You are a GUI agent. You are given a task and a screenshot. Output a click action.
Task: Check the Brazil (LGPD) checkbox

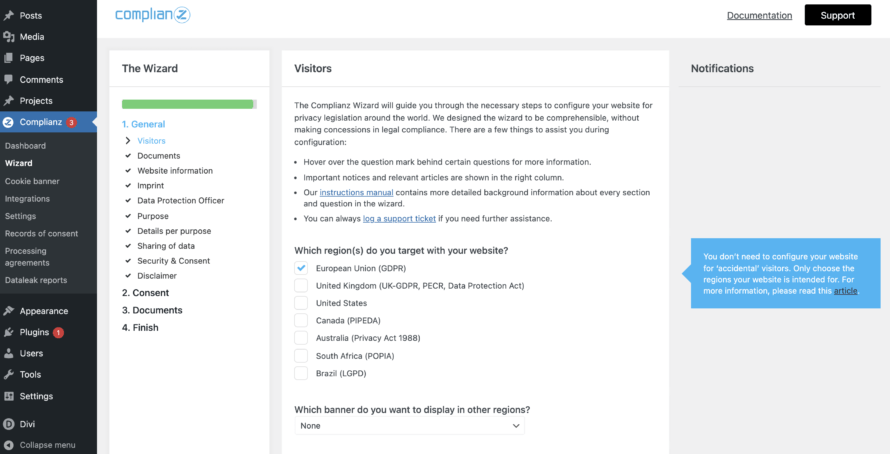click(x=301, y=373)
